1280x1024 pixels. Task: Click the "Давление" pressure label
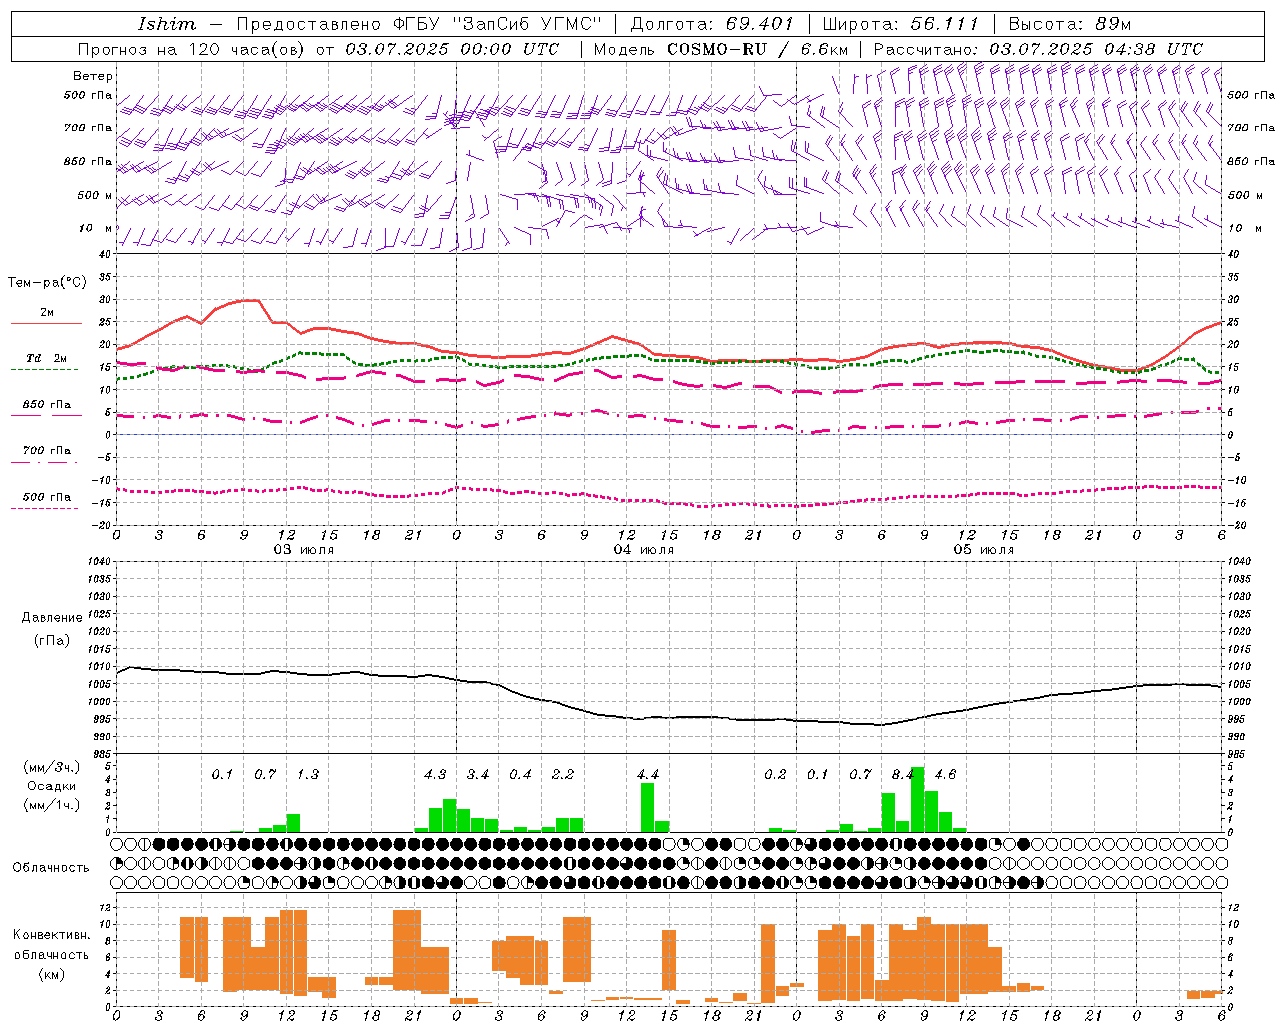[x=52, y=618]
